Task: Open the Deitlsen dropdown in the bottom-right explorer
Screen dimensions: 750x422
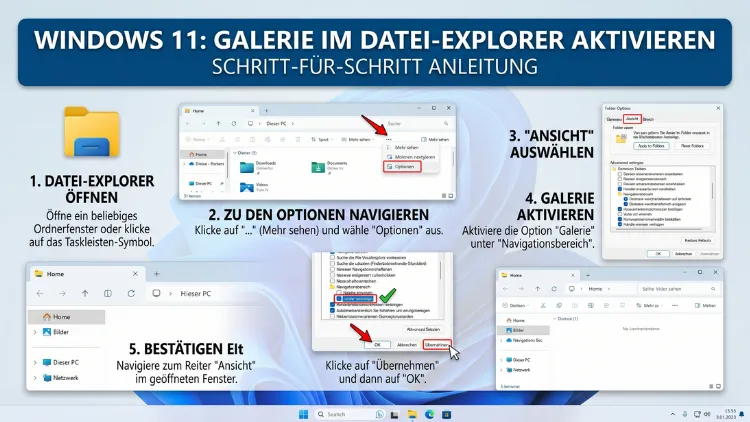Action: tap(515, 305)
